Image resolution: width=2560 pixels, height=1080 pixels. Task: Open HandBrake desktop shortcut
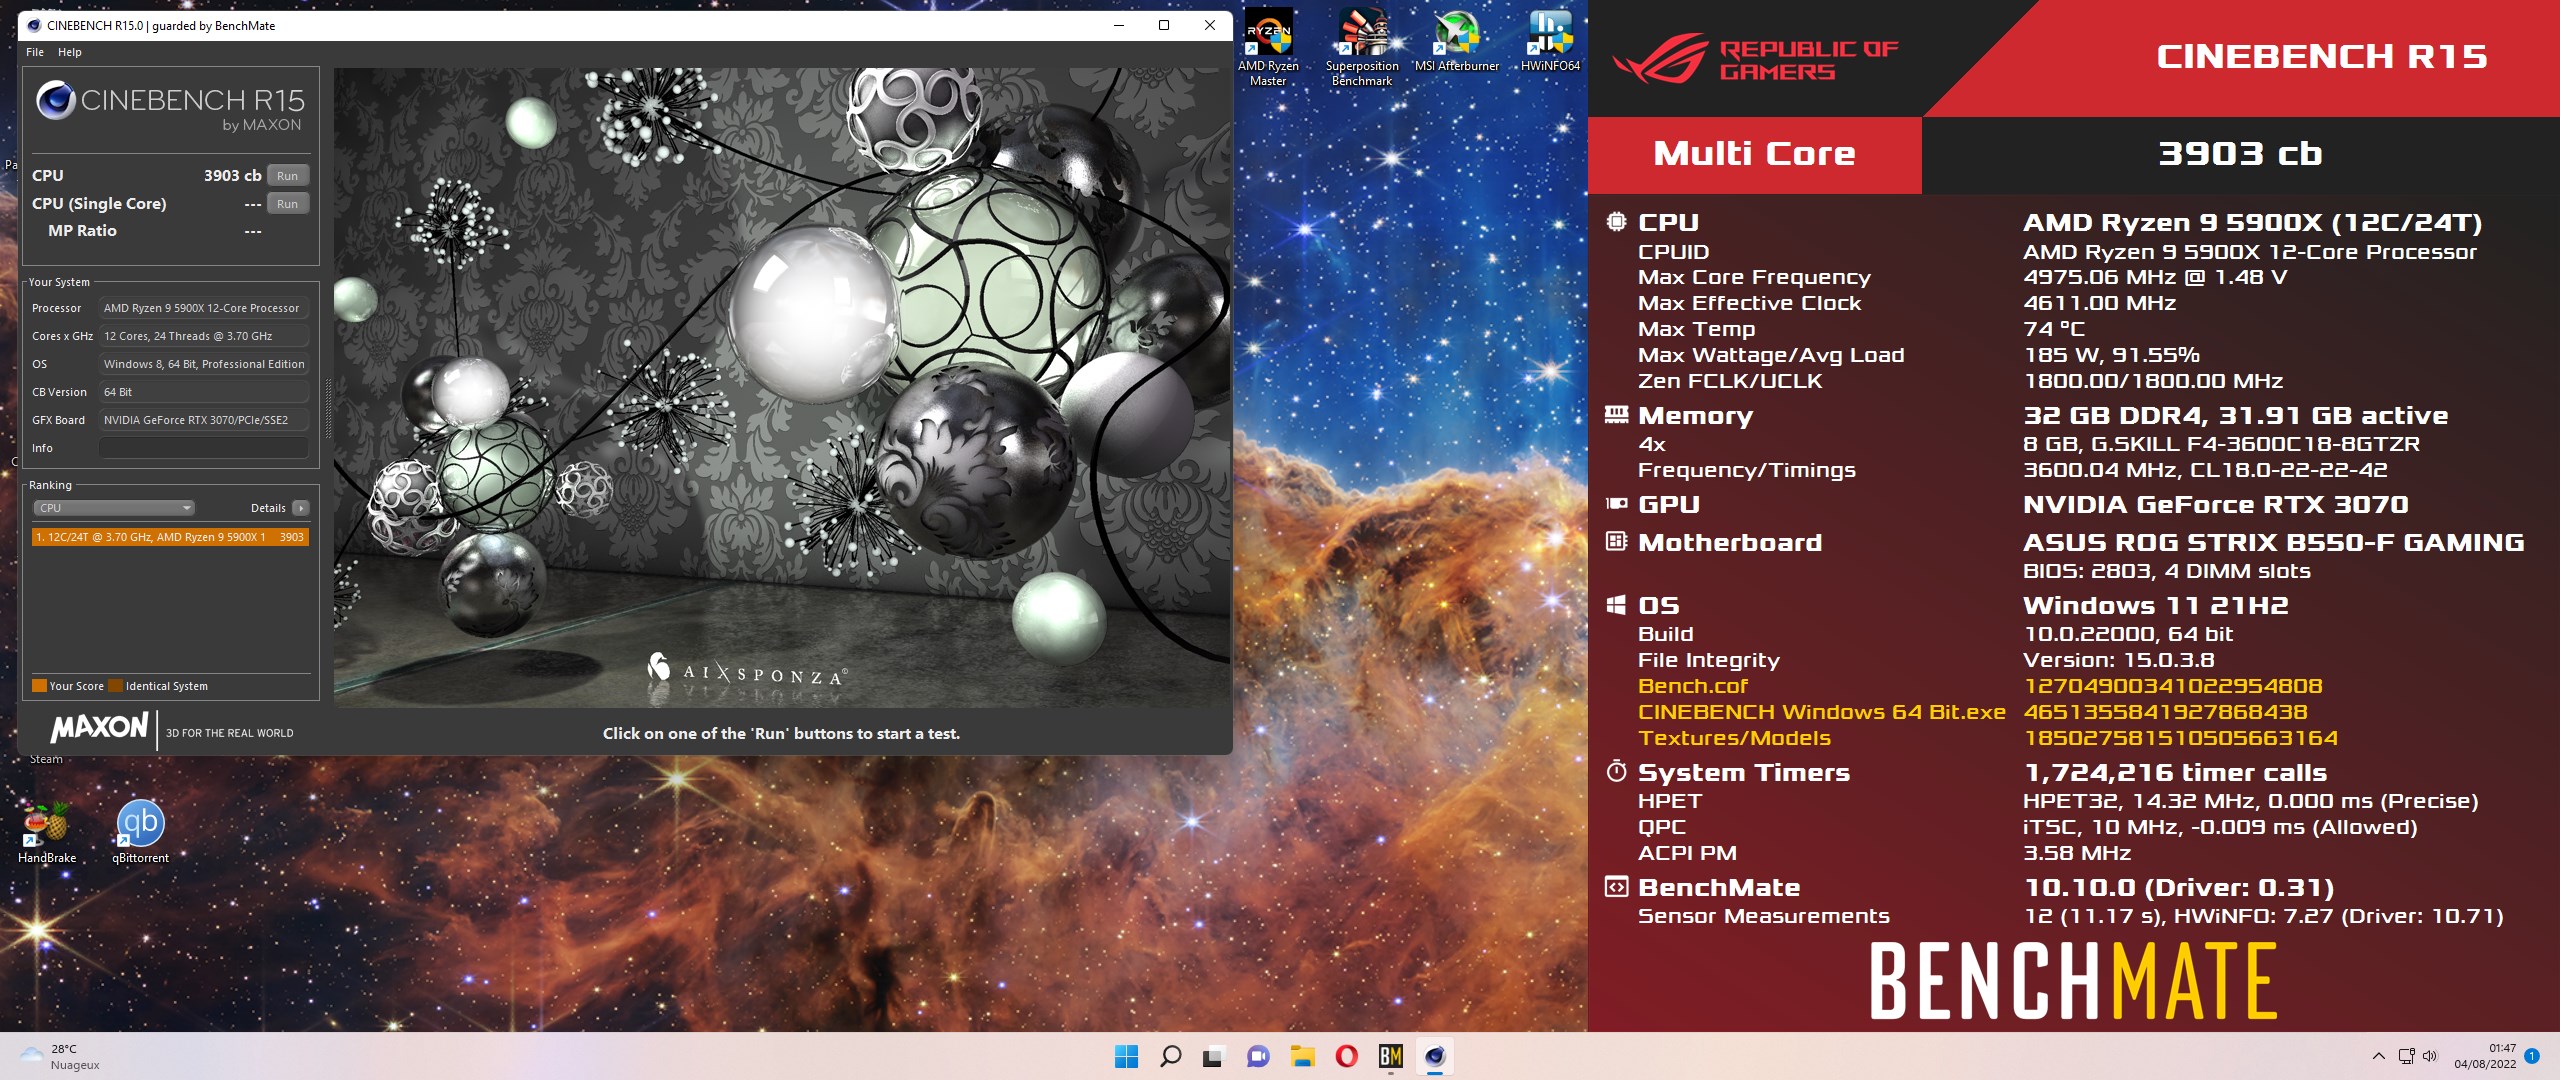47,833
